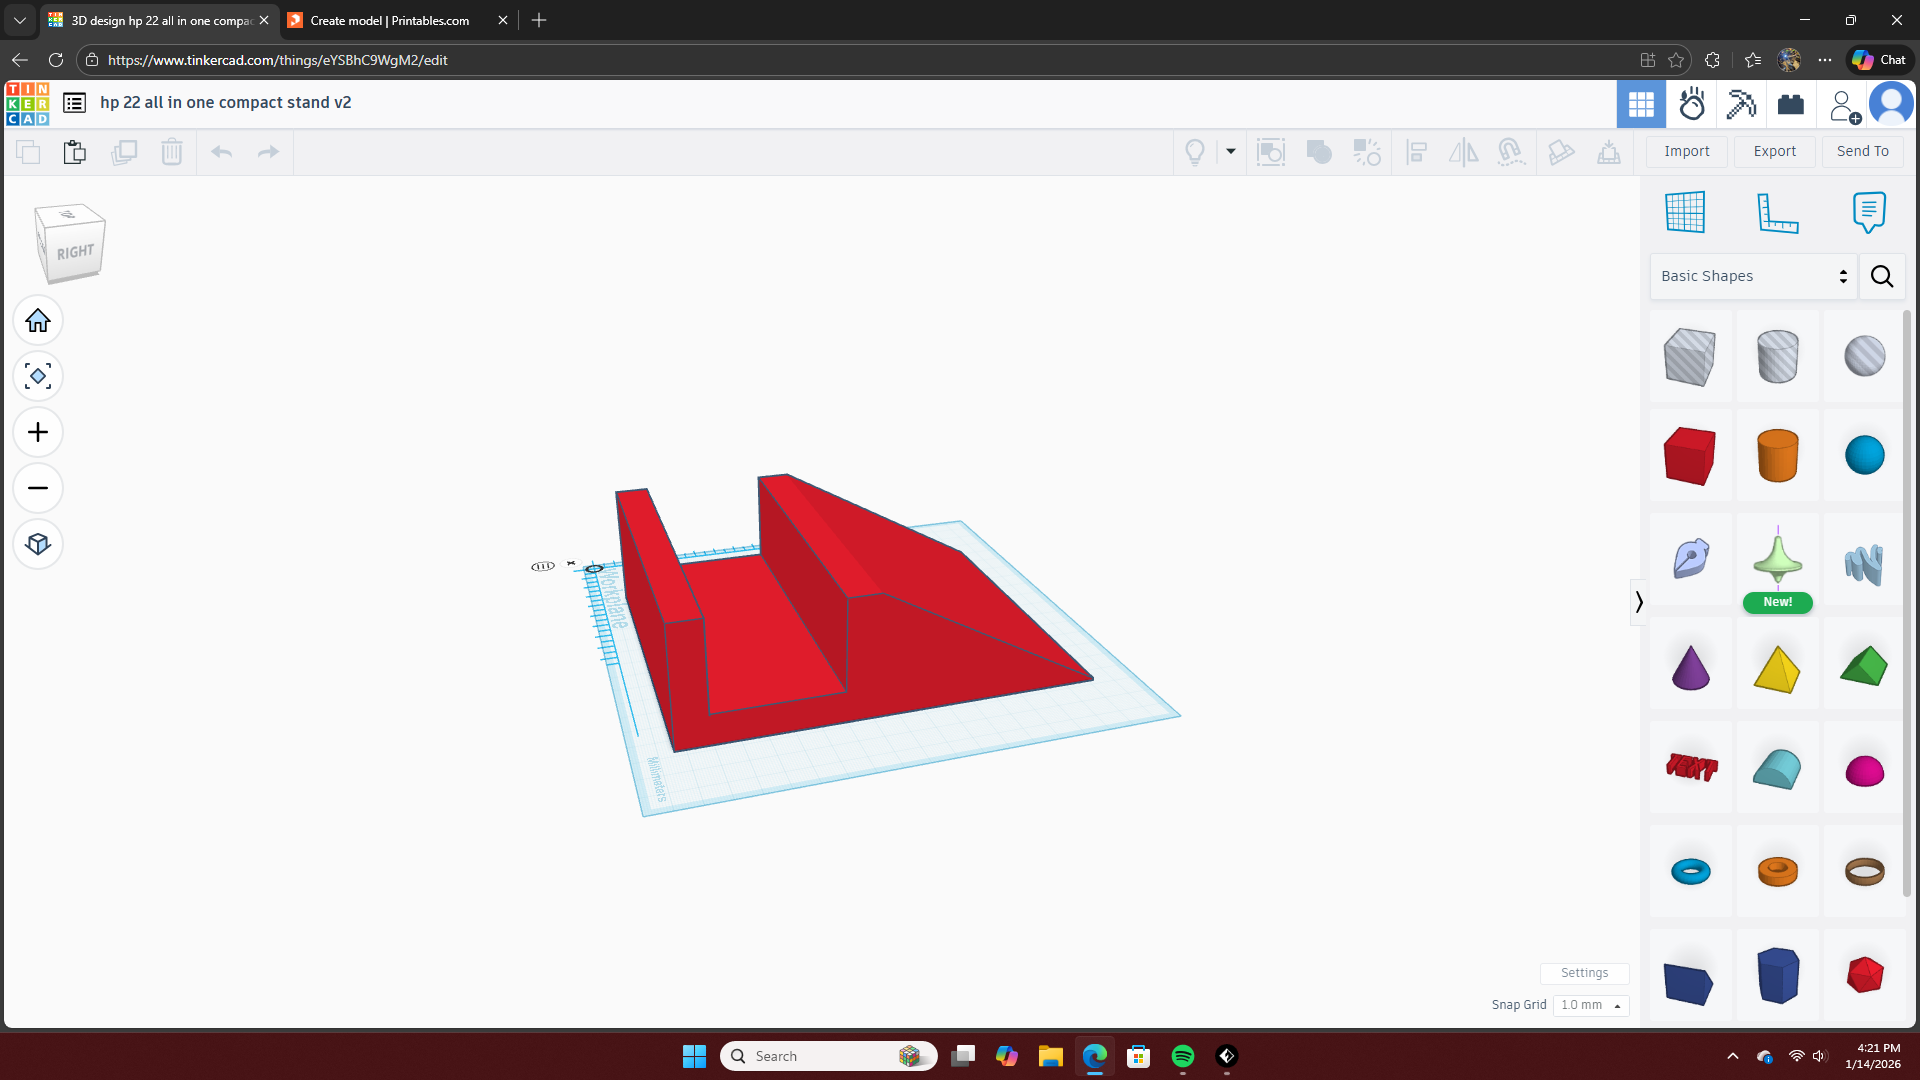Image resolution: width=1920 pixels, height=1080 pixels.
Task: Select the orange Cylinder shape
Action: 1777,456
